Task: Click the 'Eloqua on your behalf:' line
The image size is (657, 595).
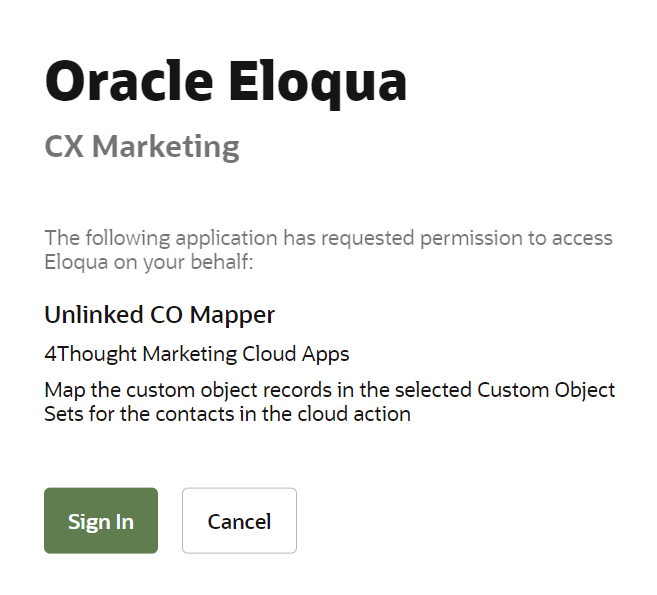Action: (149, 262)
